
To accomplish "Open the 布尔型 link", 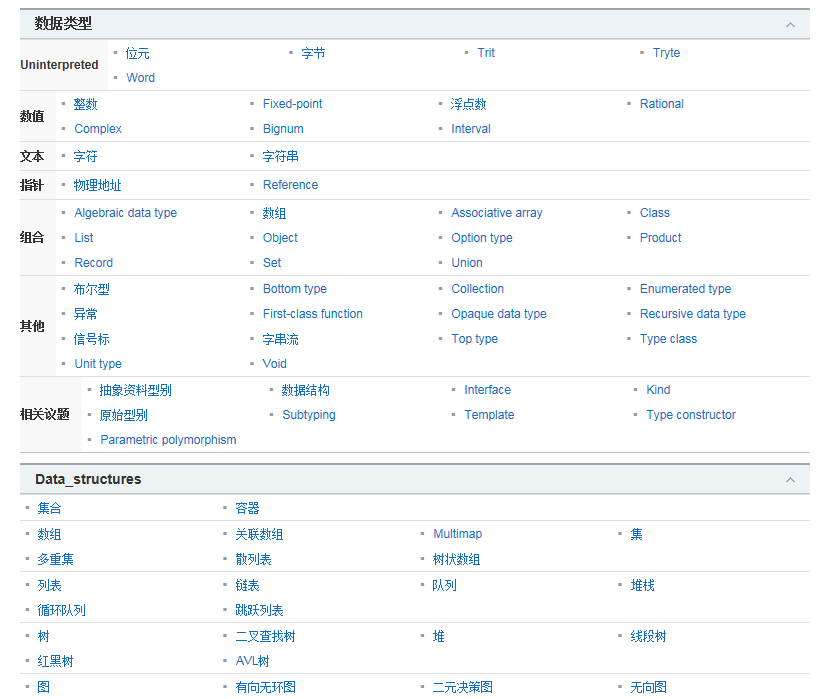I will point(91,290).
